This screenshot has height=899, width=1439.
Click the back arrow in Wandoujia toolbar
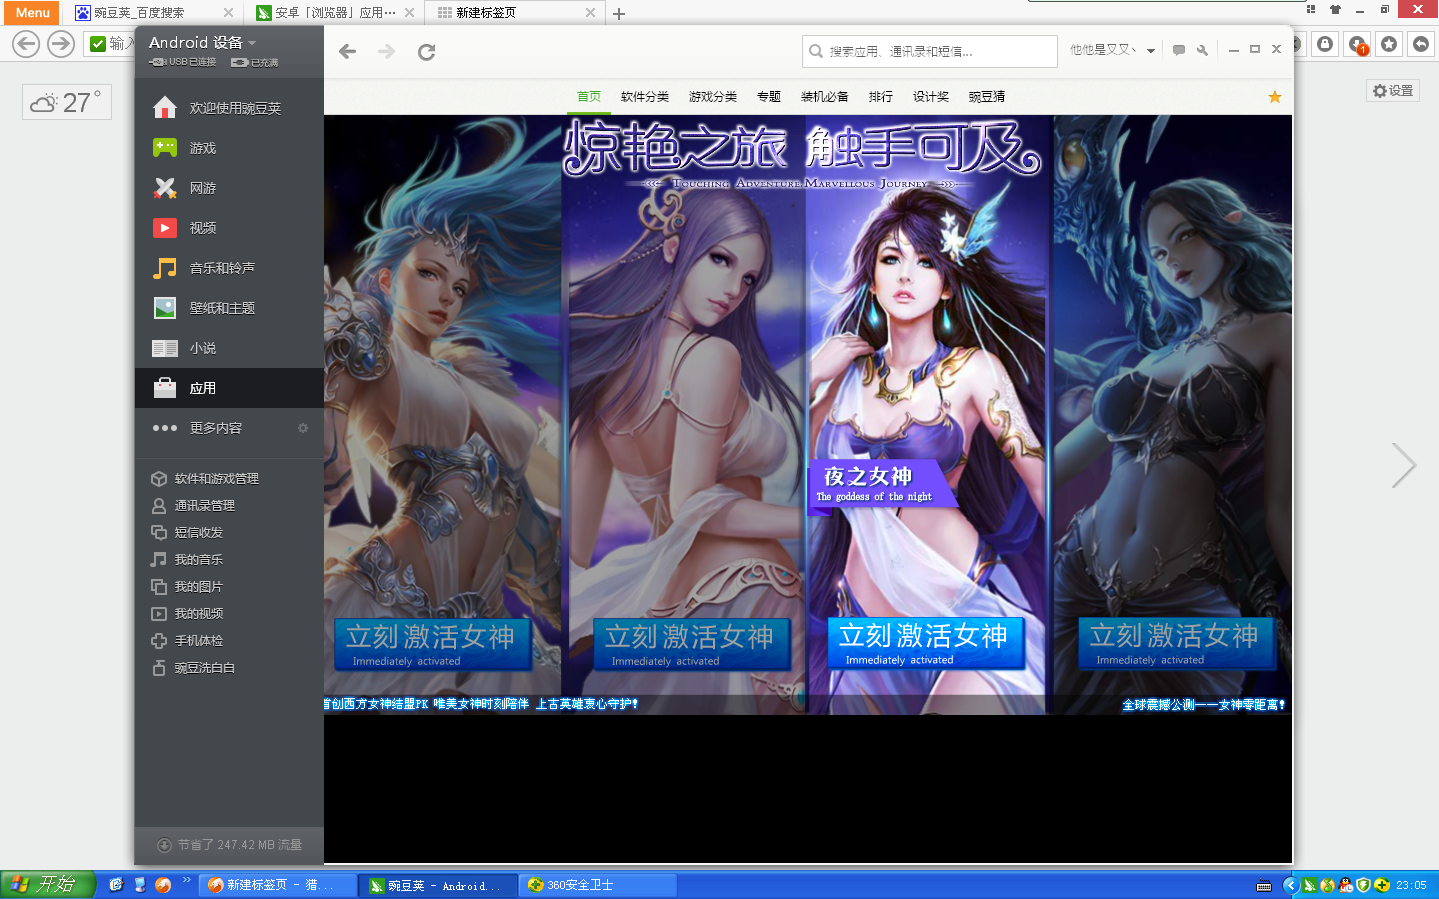pyautogui.click(x=347, y=52)
